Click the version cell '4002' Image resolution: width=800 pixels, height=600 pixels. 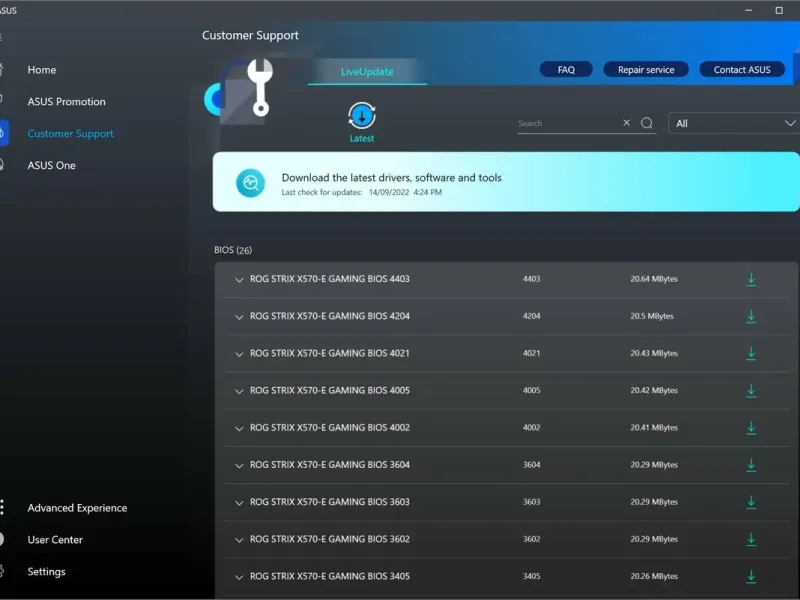[531, 428]
